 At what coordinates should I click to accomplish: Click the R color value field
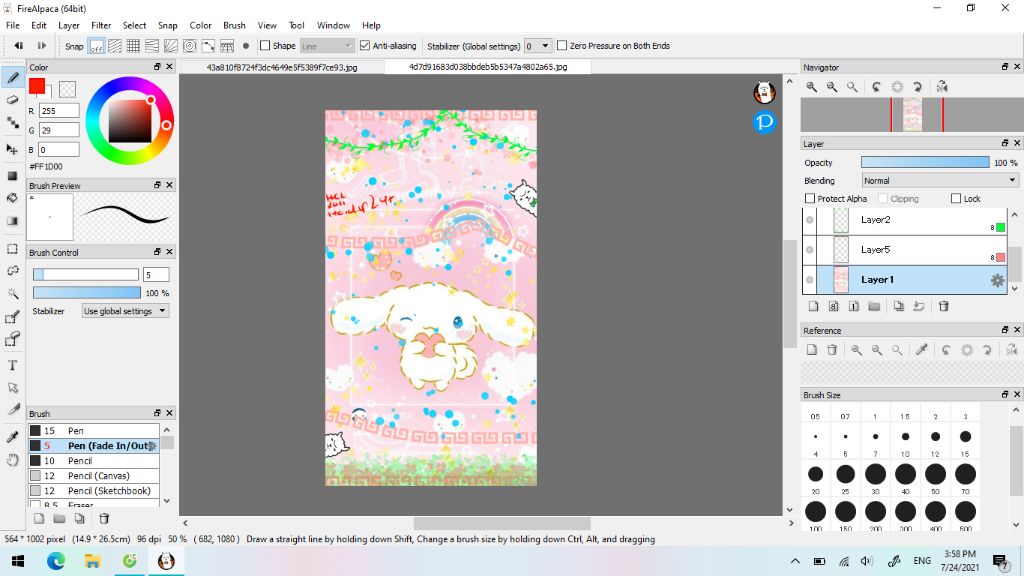click(59, 111)
